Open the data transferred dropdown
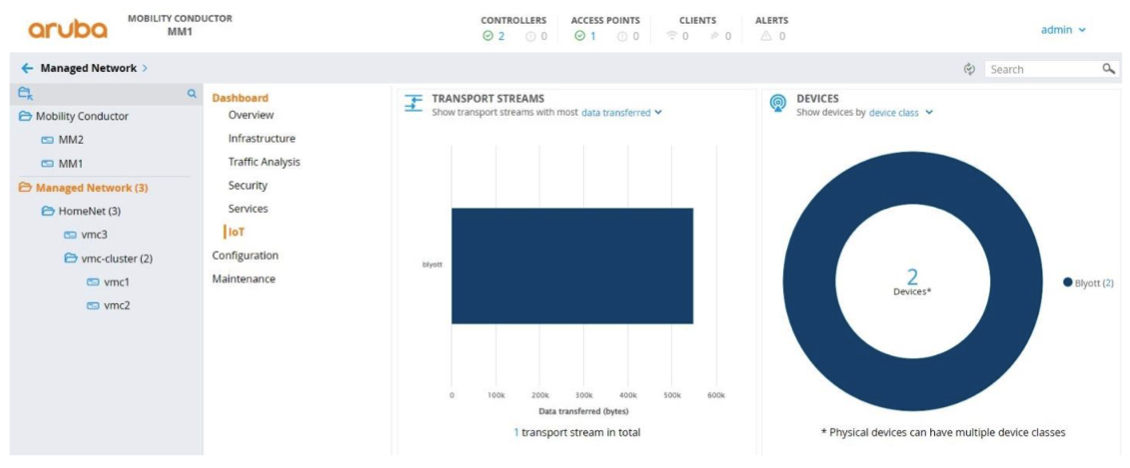Image resolution: width=1130 pixels, height=468 pixels. coord(621,113)
